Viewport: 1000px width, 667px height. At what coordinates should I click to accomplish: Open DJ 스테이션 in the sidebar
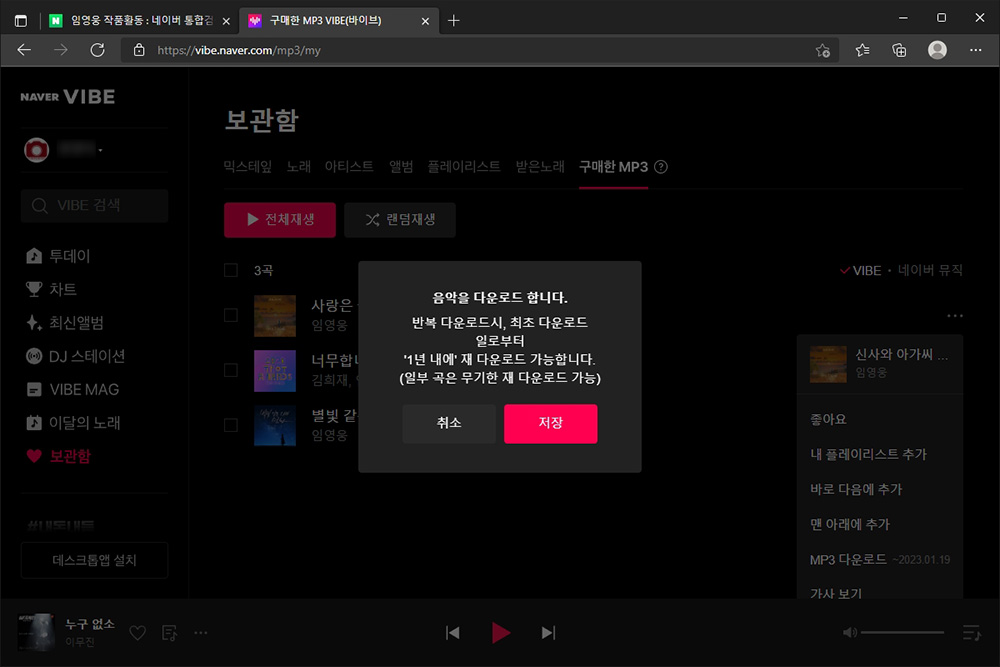click(75, 356)
